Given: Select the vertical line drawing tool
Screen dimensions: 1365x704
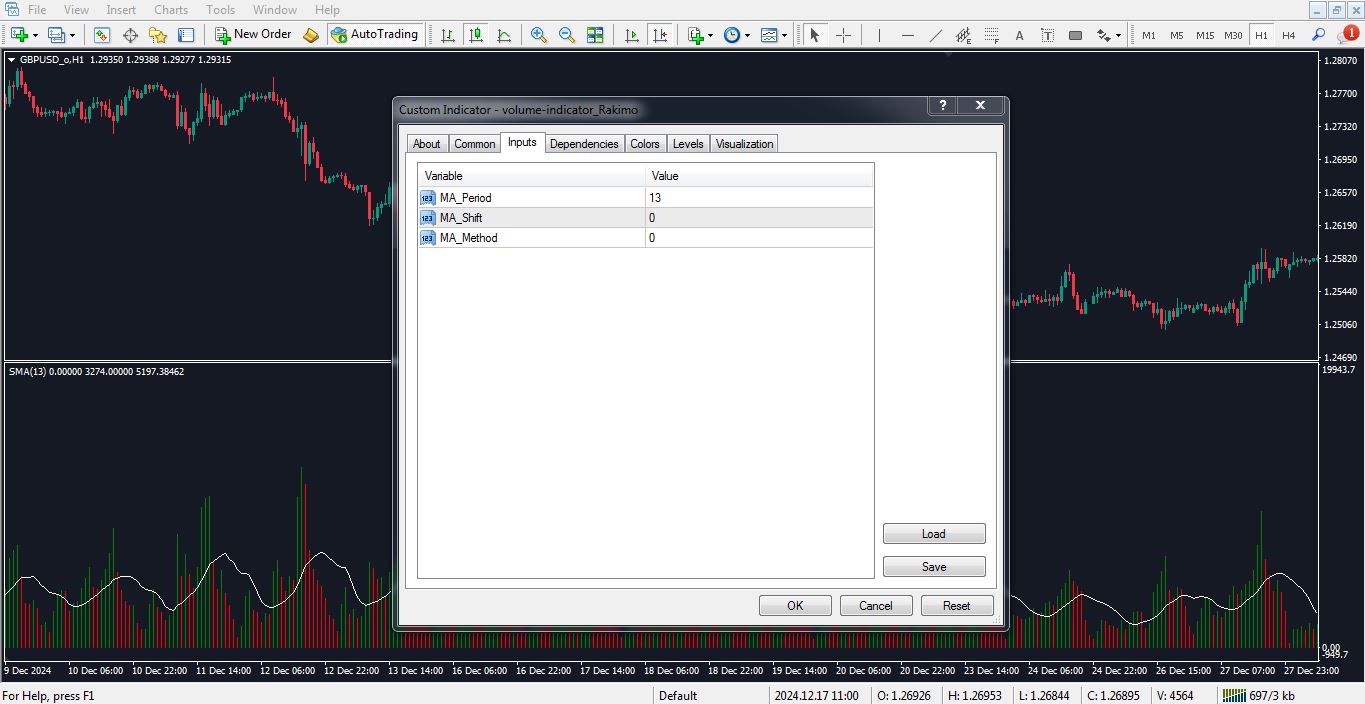Looking at the screenshot, I should coord(879,35).
